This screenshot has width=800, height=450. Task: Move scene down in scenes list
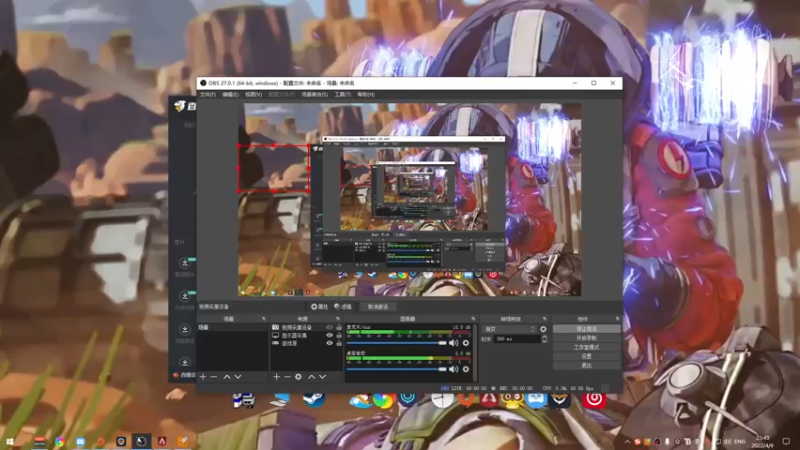pyautogui.click(x=238, y=377)
